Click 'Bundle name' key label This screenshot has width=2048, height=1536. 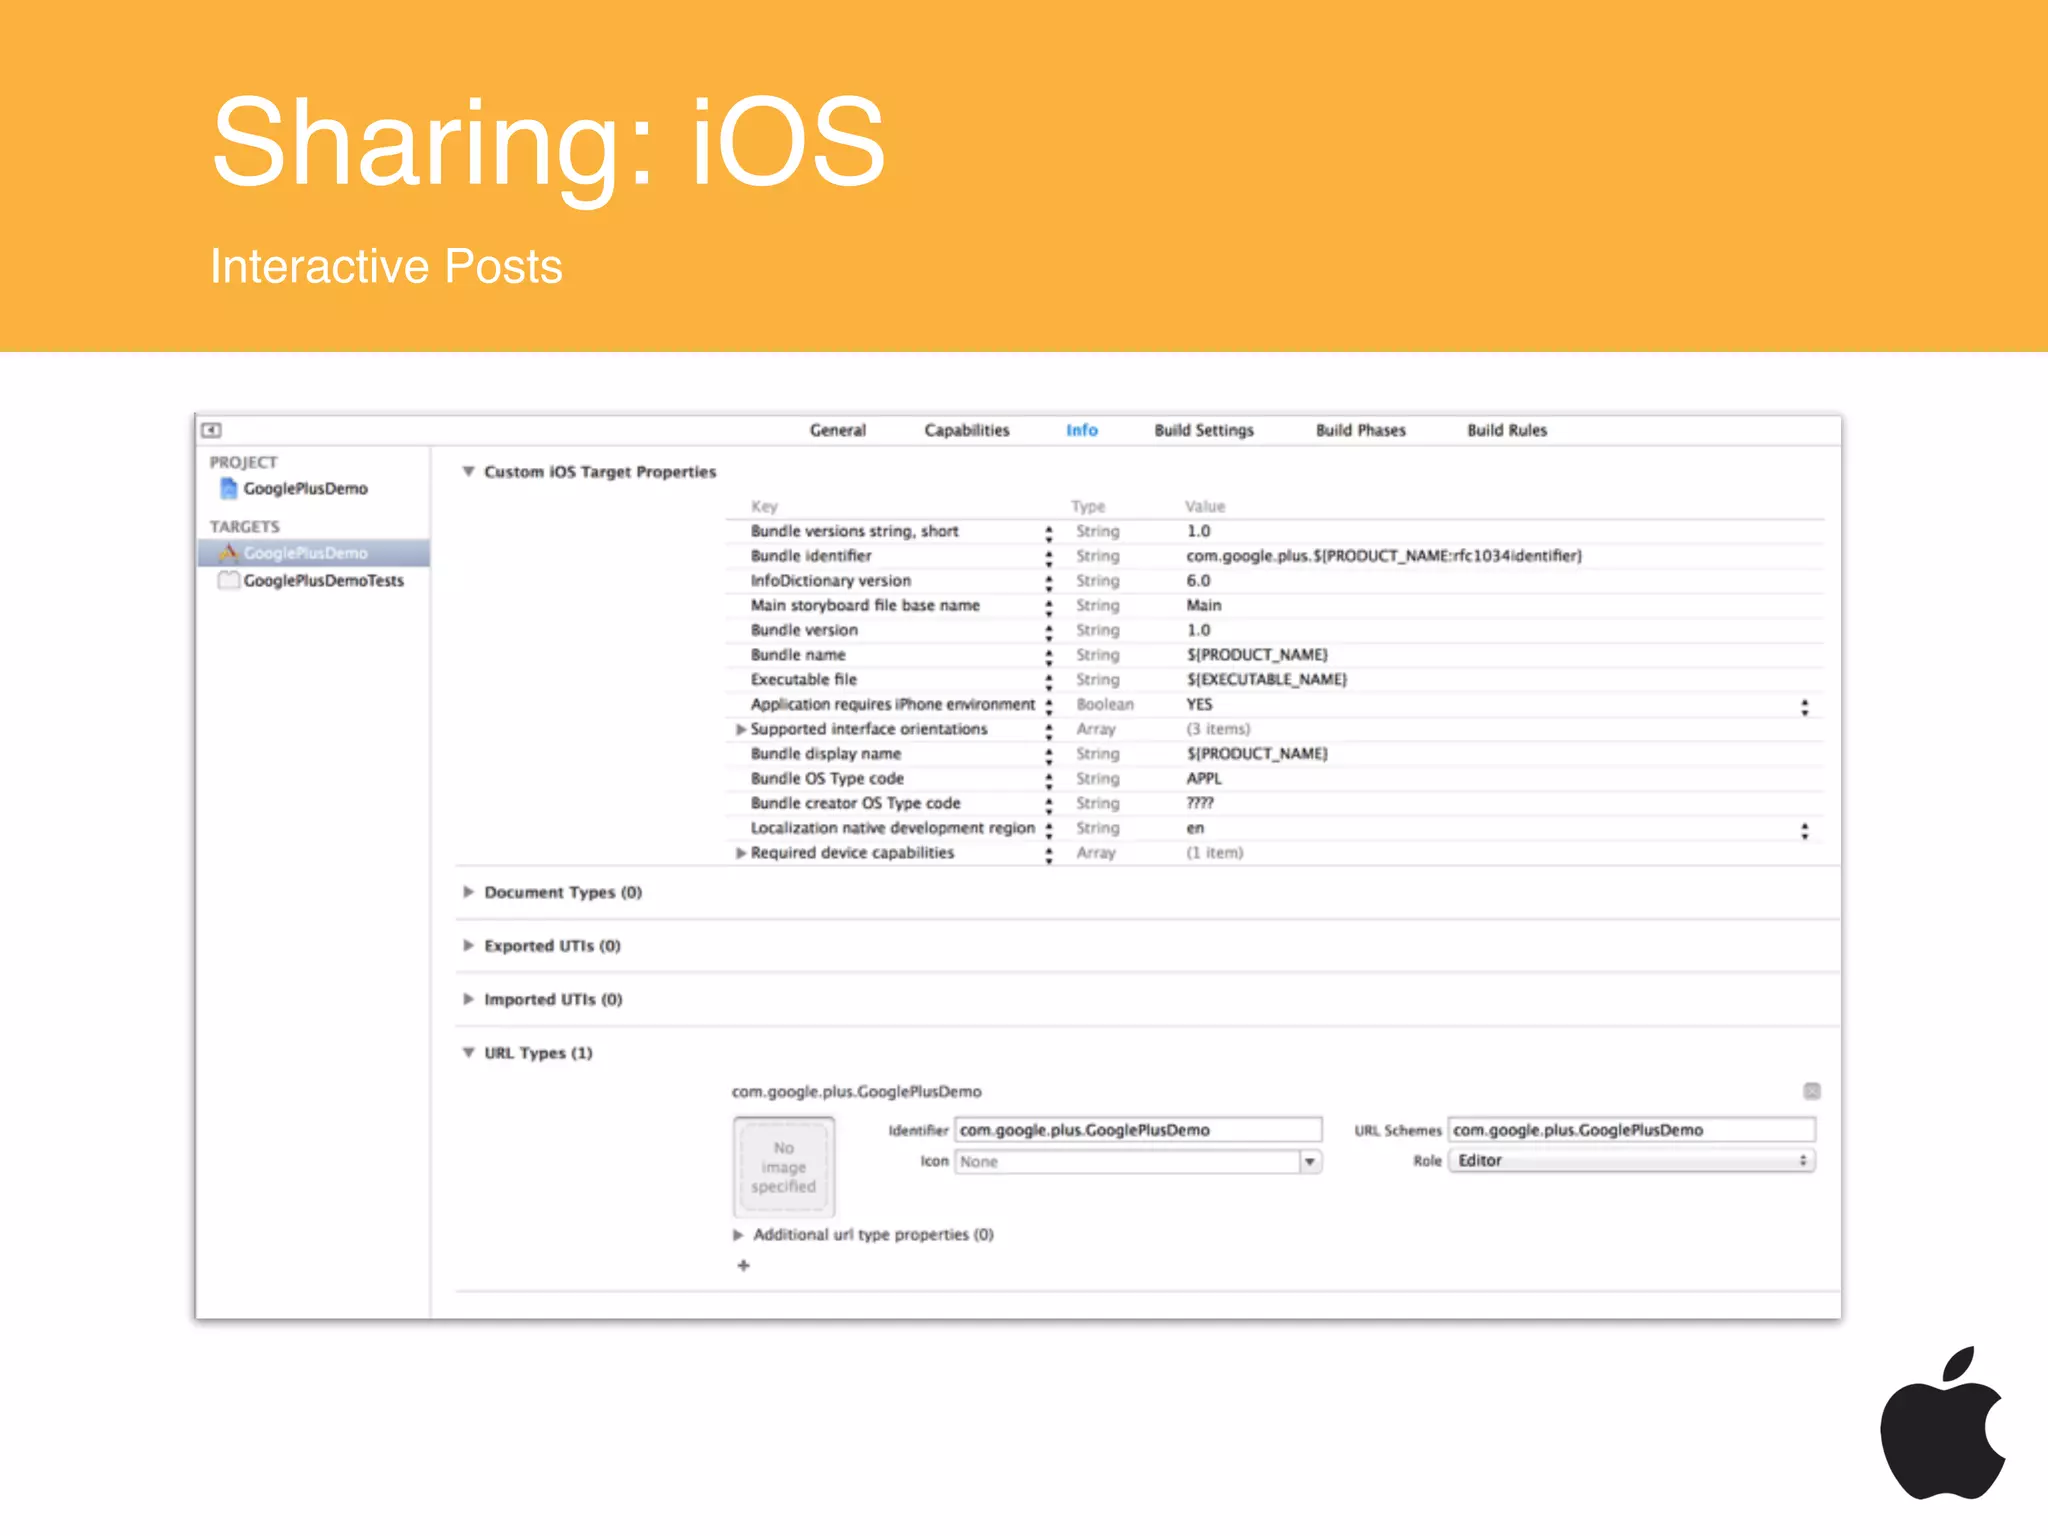click(x=798, y=655)
